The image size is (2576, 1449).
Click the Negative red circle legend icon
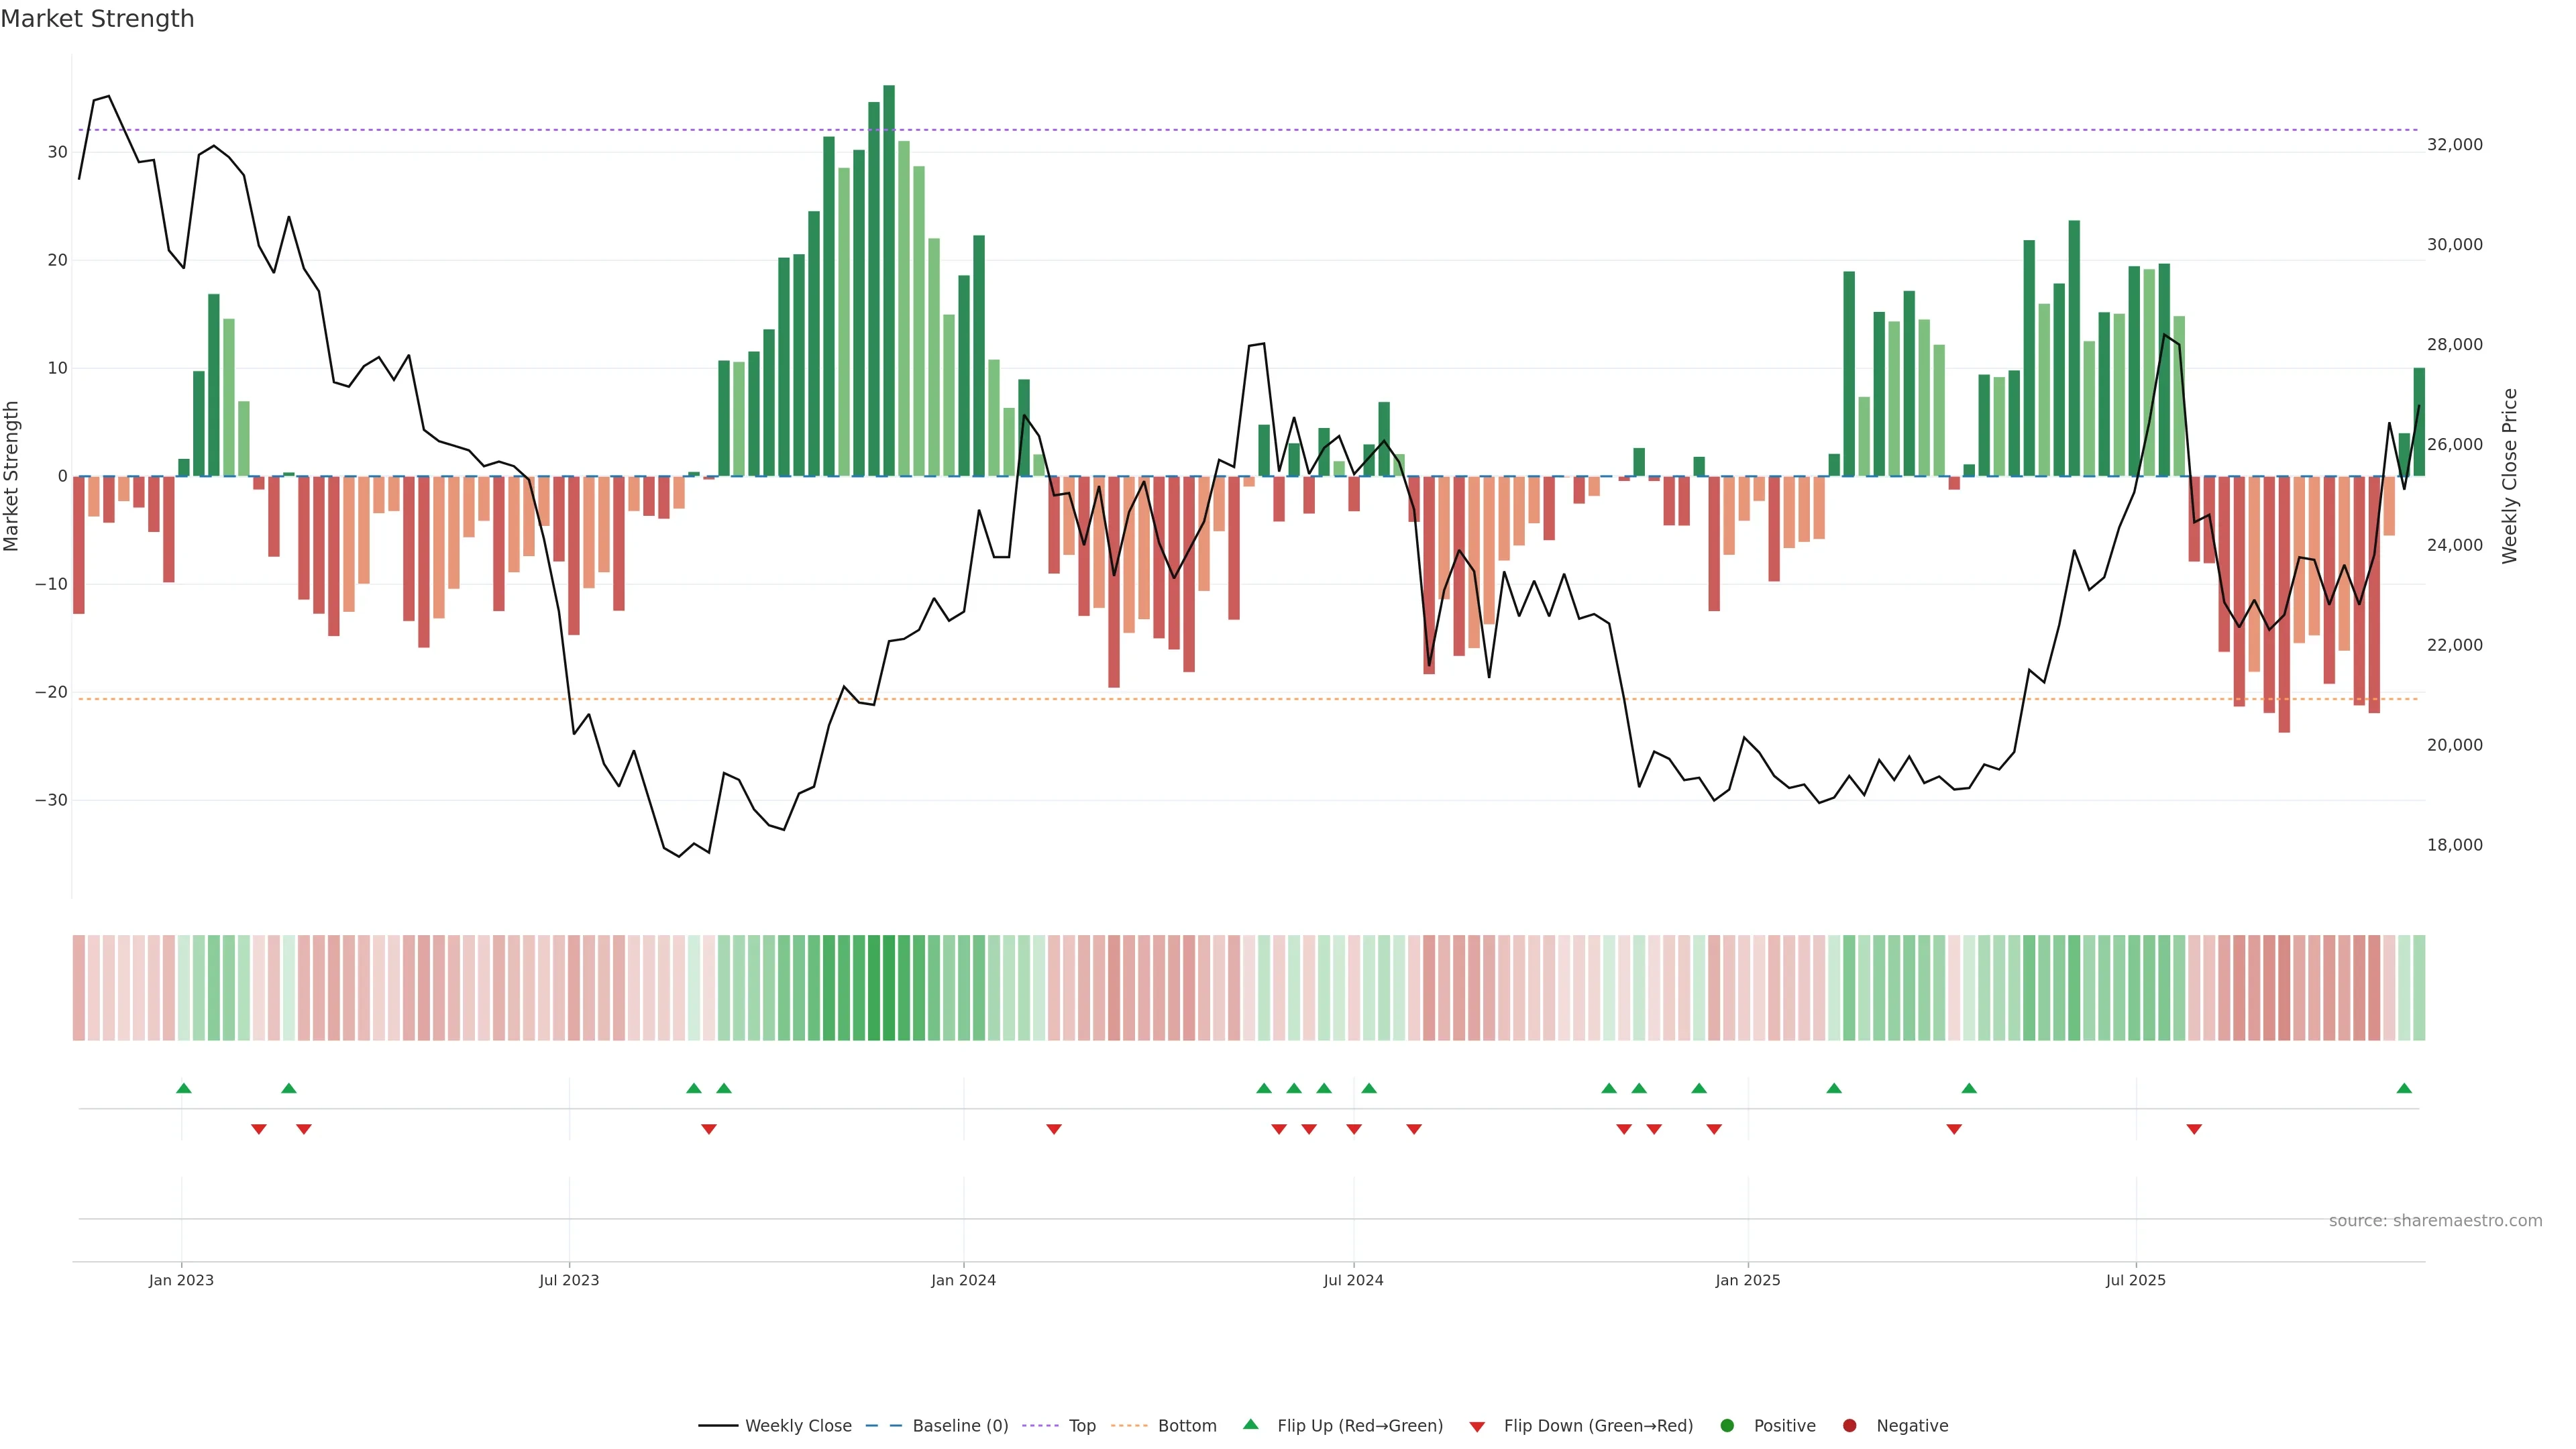[x=1849, y=1425]
